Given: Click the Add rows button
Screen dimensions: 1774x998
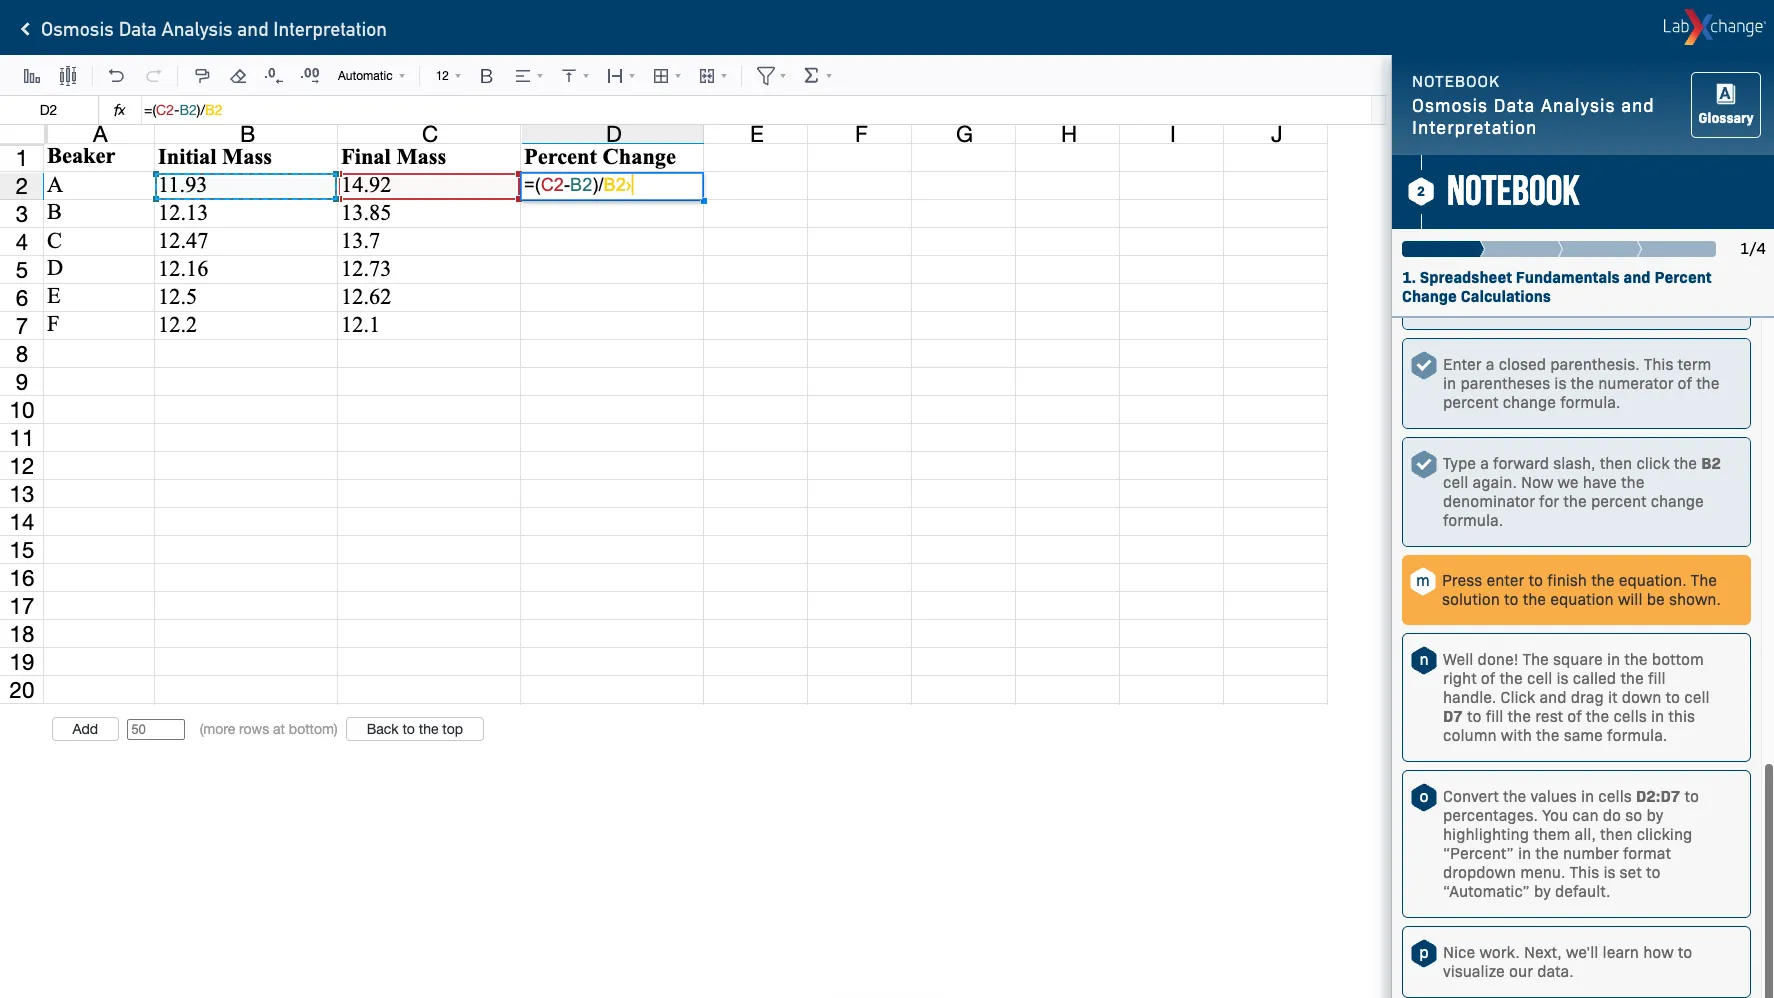Looking at the screenshot, I should 85,729.
